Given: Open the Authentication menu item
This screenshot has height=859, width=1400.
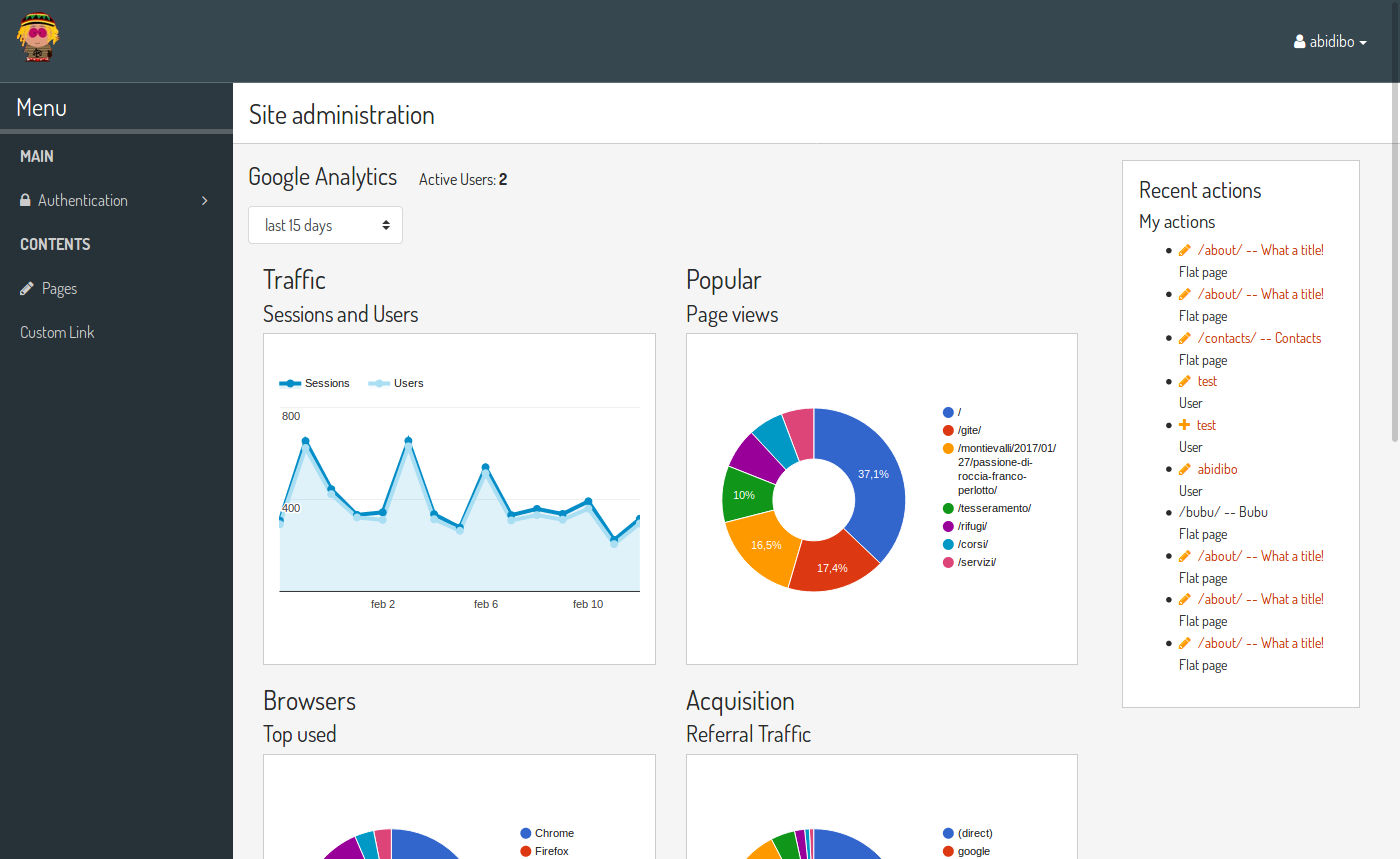Looking at the screenshot, I should [116, 200].
